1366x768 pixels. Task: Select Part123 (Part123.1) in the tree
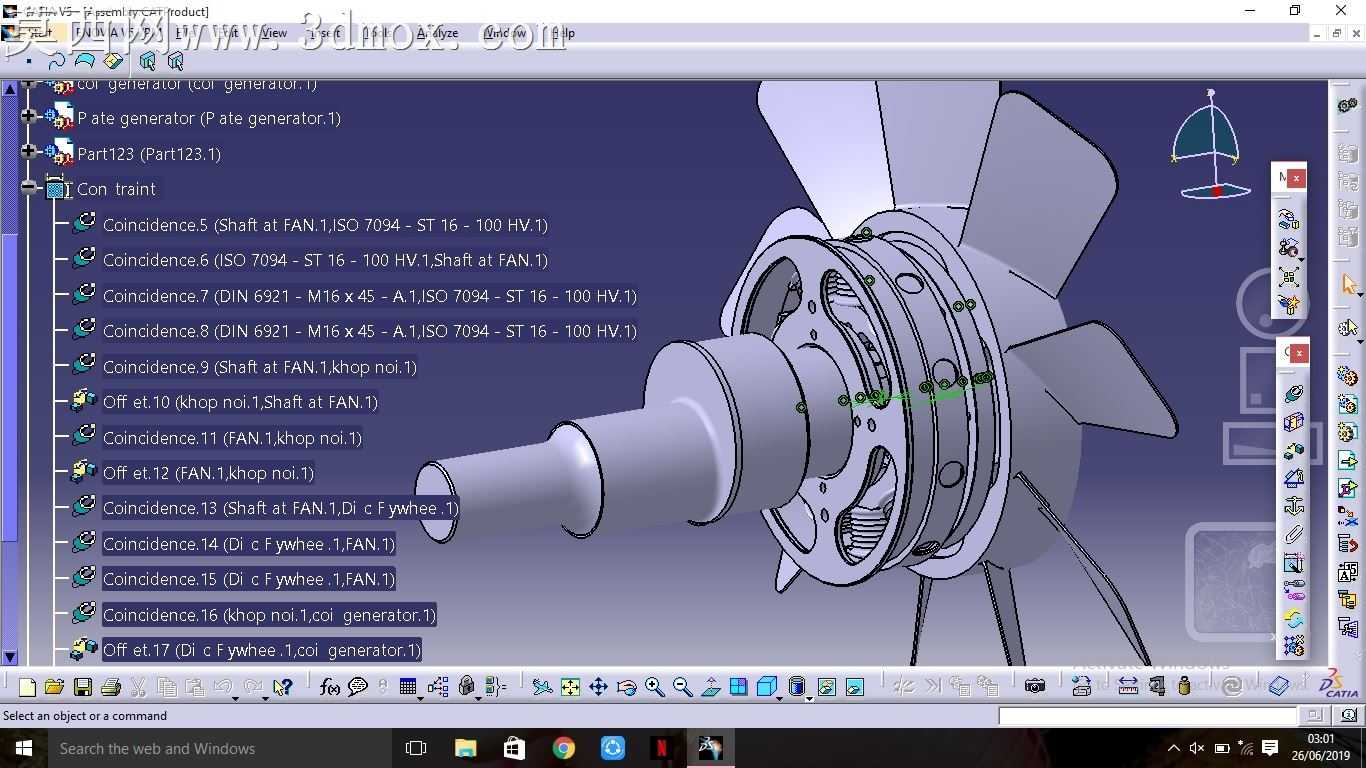[149, 154]
